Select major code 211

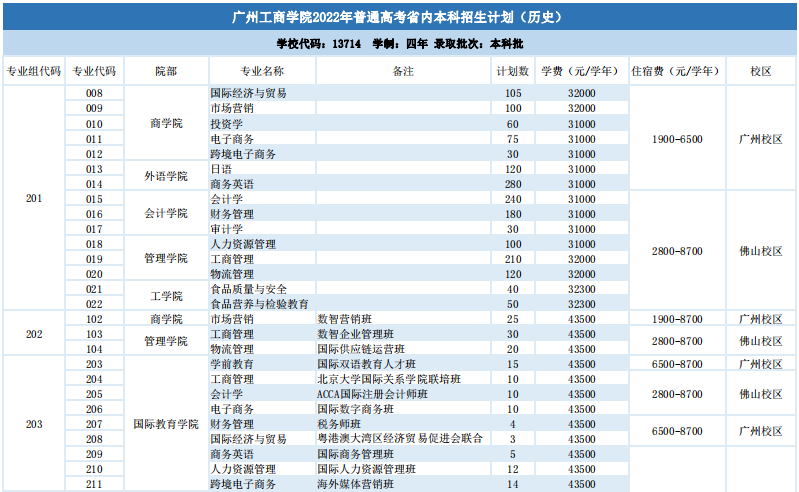(94, 484)
